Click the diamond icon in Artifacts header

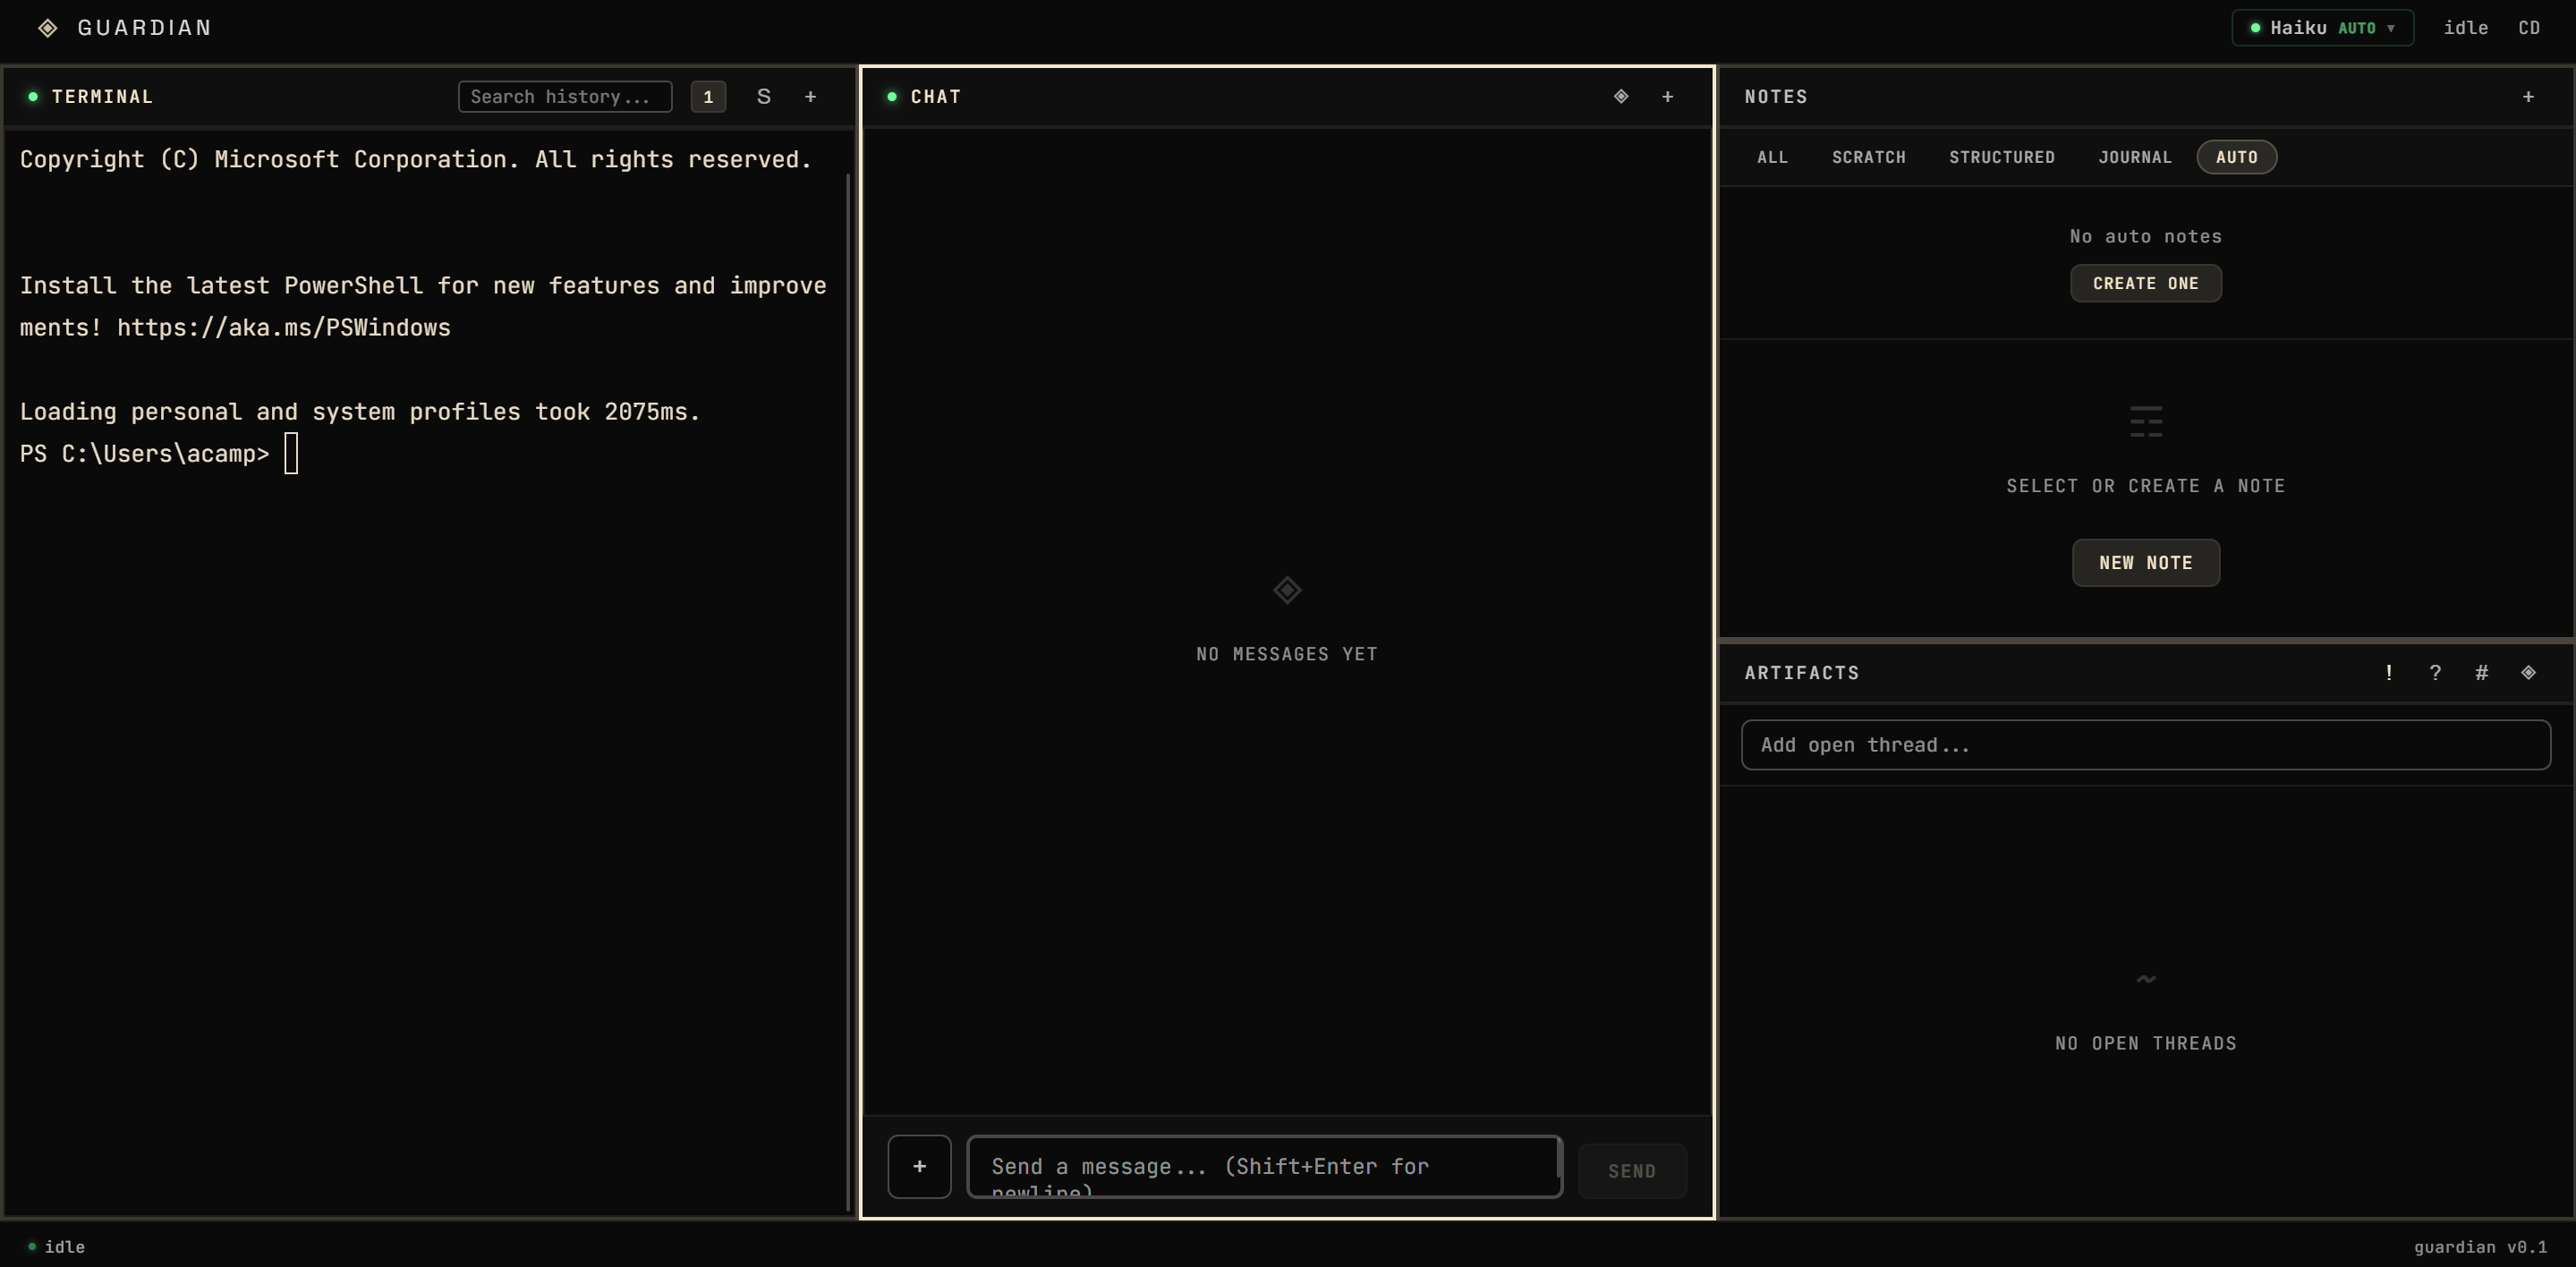click(2529, 672)
